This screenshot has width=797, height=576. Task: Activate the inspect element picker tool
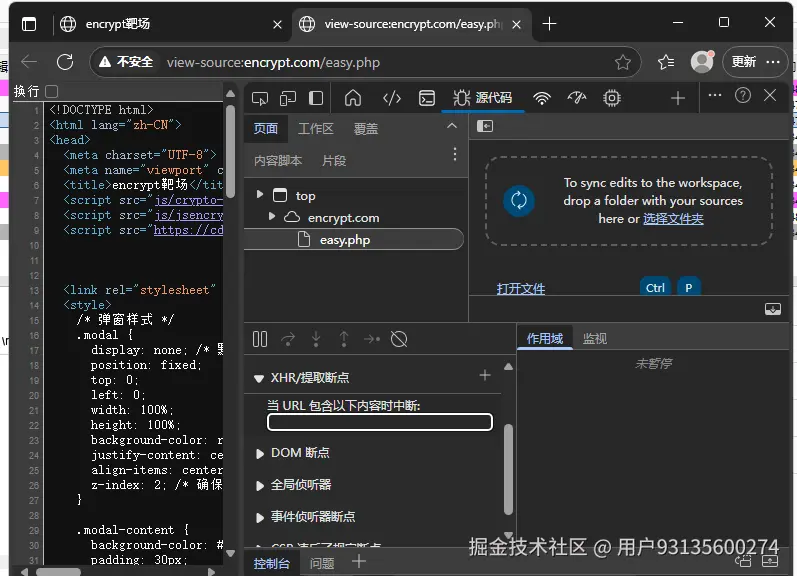pos(260,98)
